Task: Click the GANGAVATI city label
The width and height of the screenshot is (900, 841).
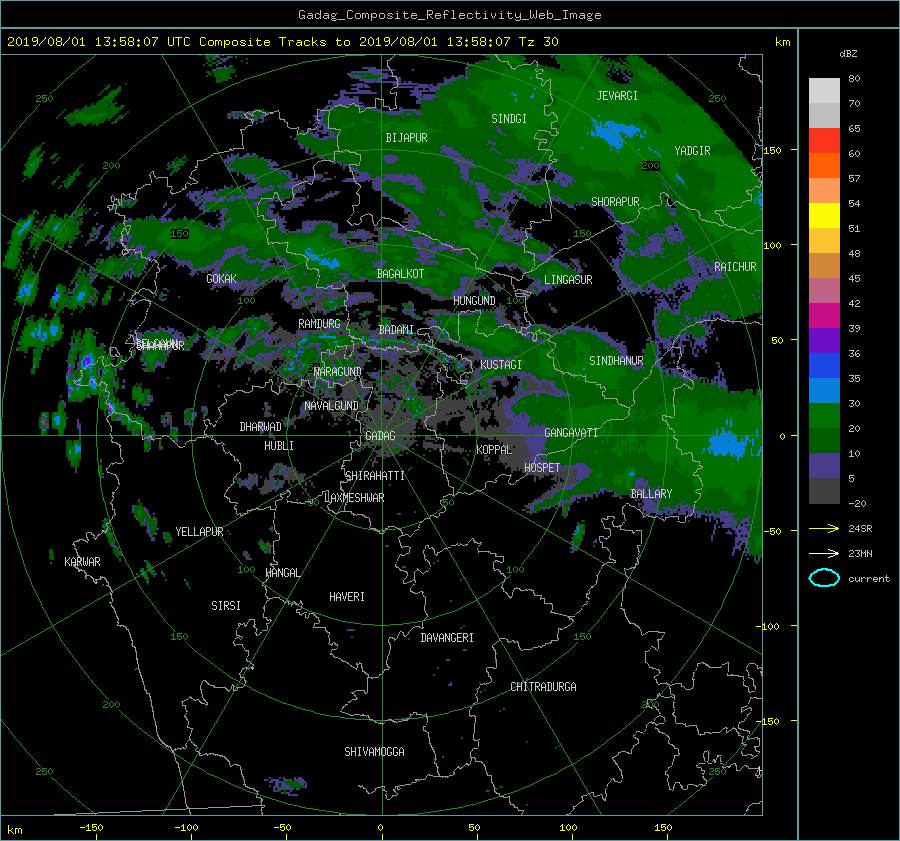Action: point(571,433)
